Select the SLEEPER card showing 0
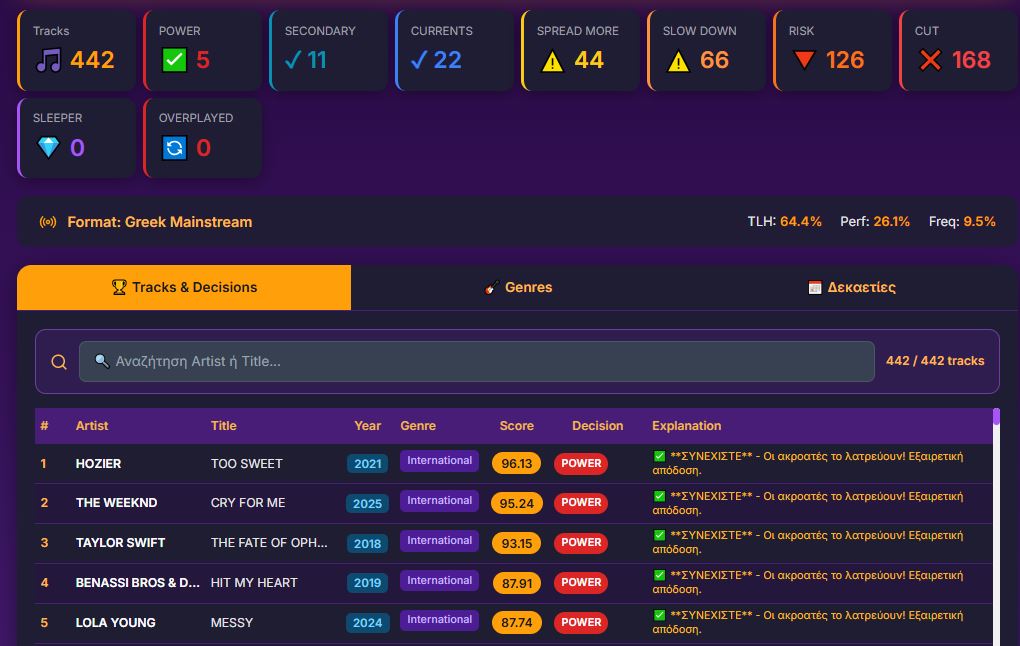Screen dimensions: 1020x646 [x=77, y=138]
